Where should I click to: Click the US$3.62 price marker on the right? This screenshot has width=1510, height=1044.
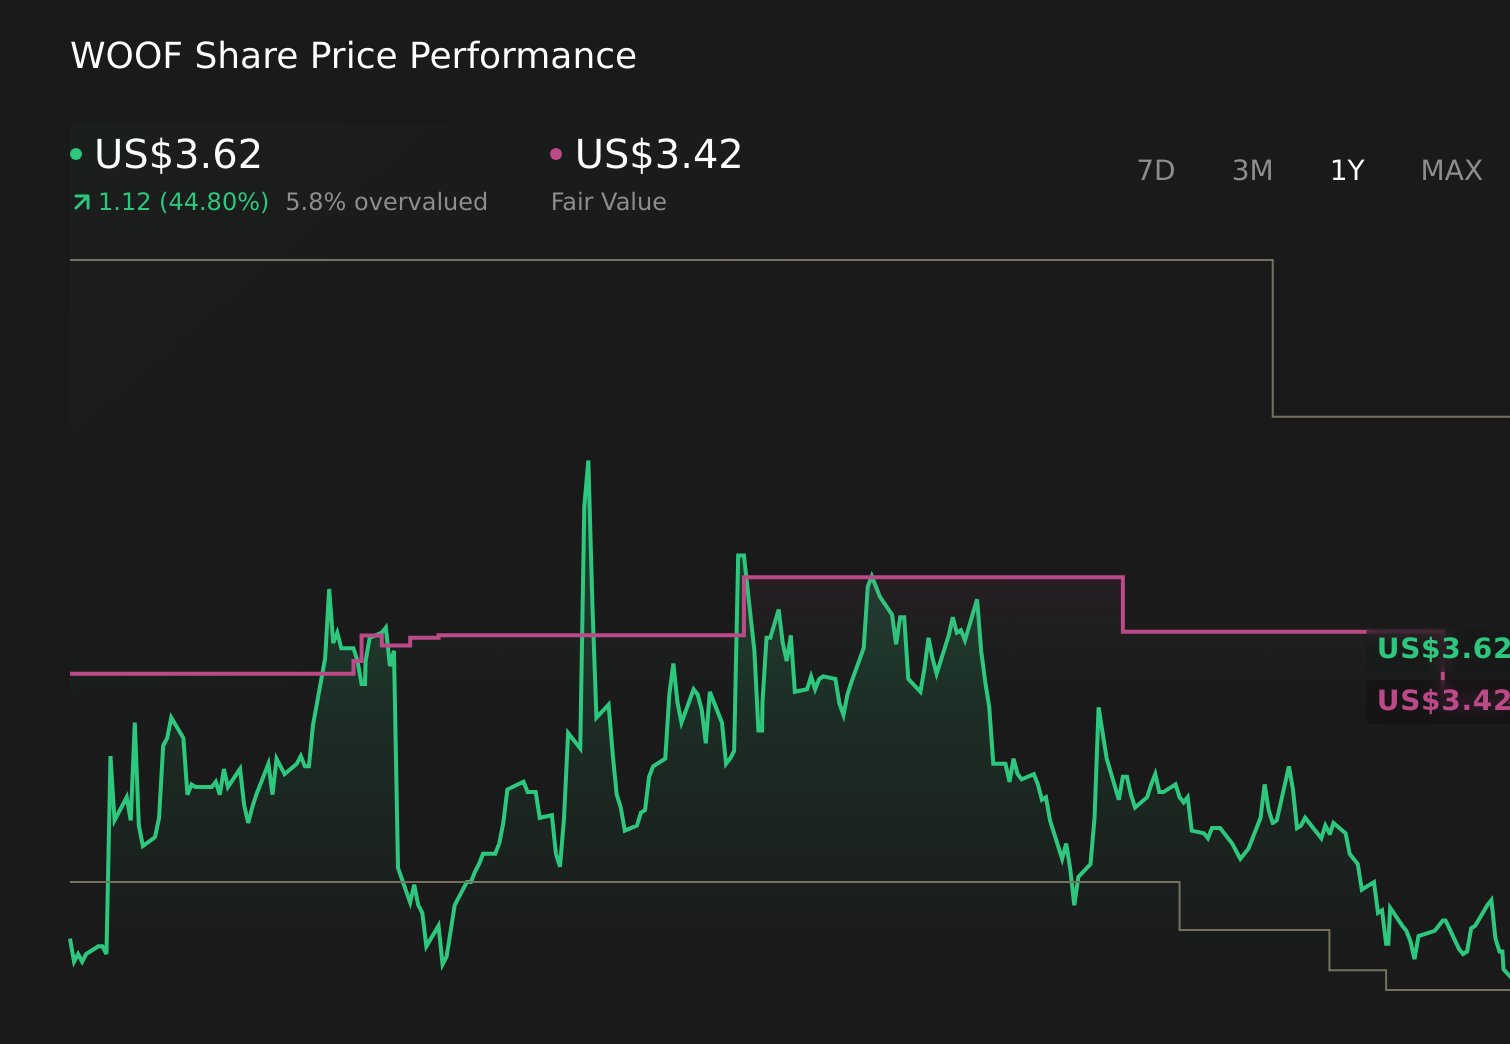pos(1440,649)
